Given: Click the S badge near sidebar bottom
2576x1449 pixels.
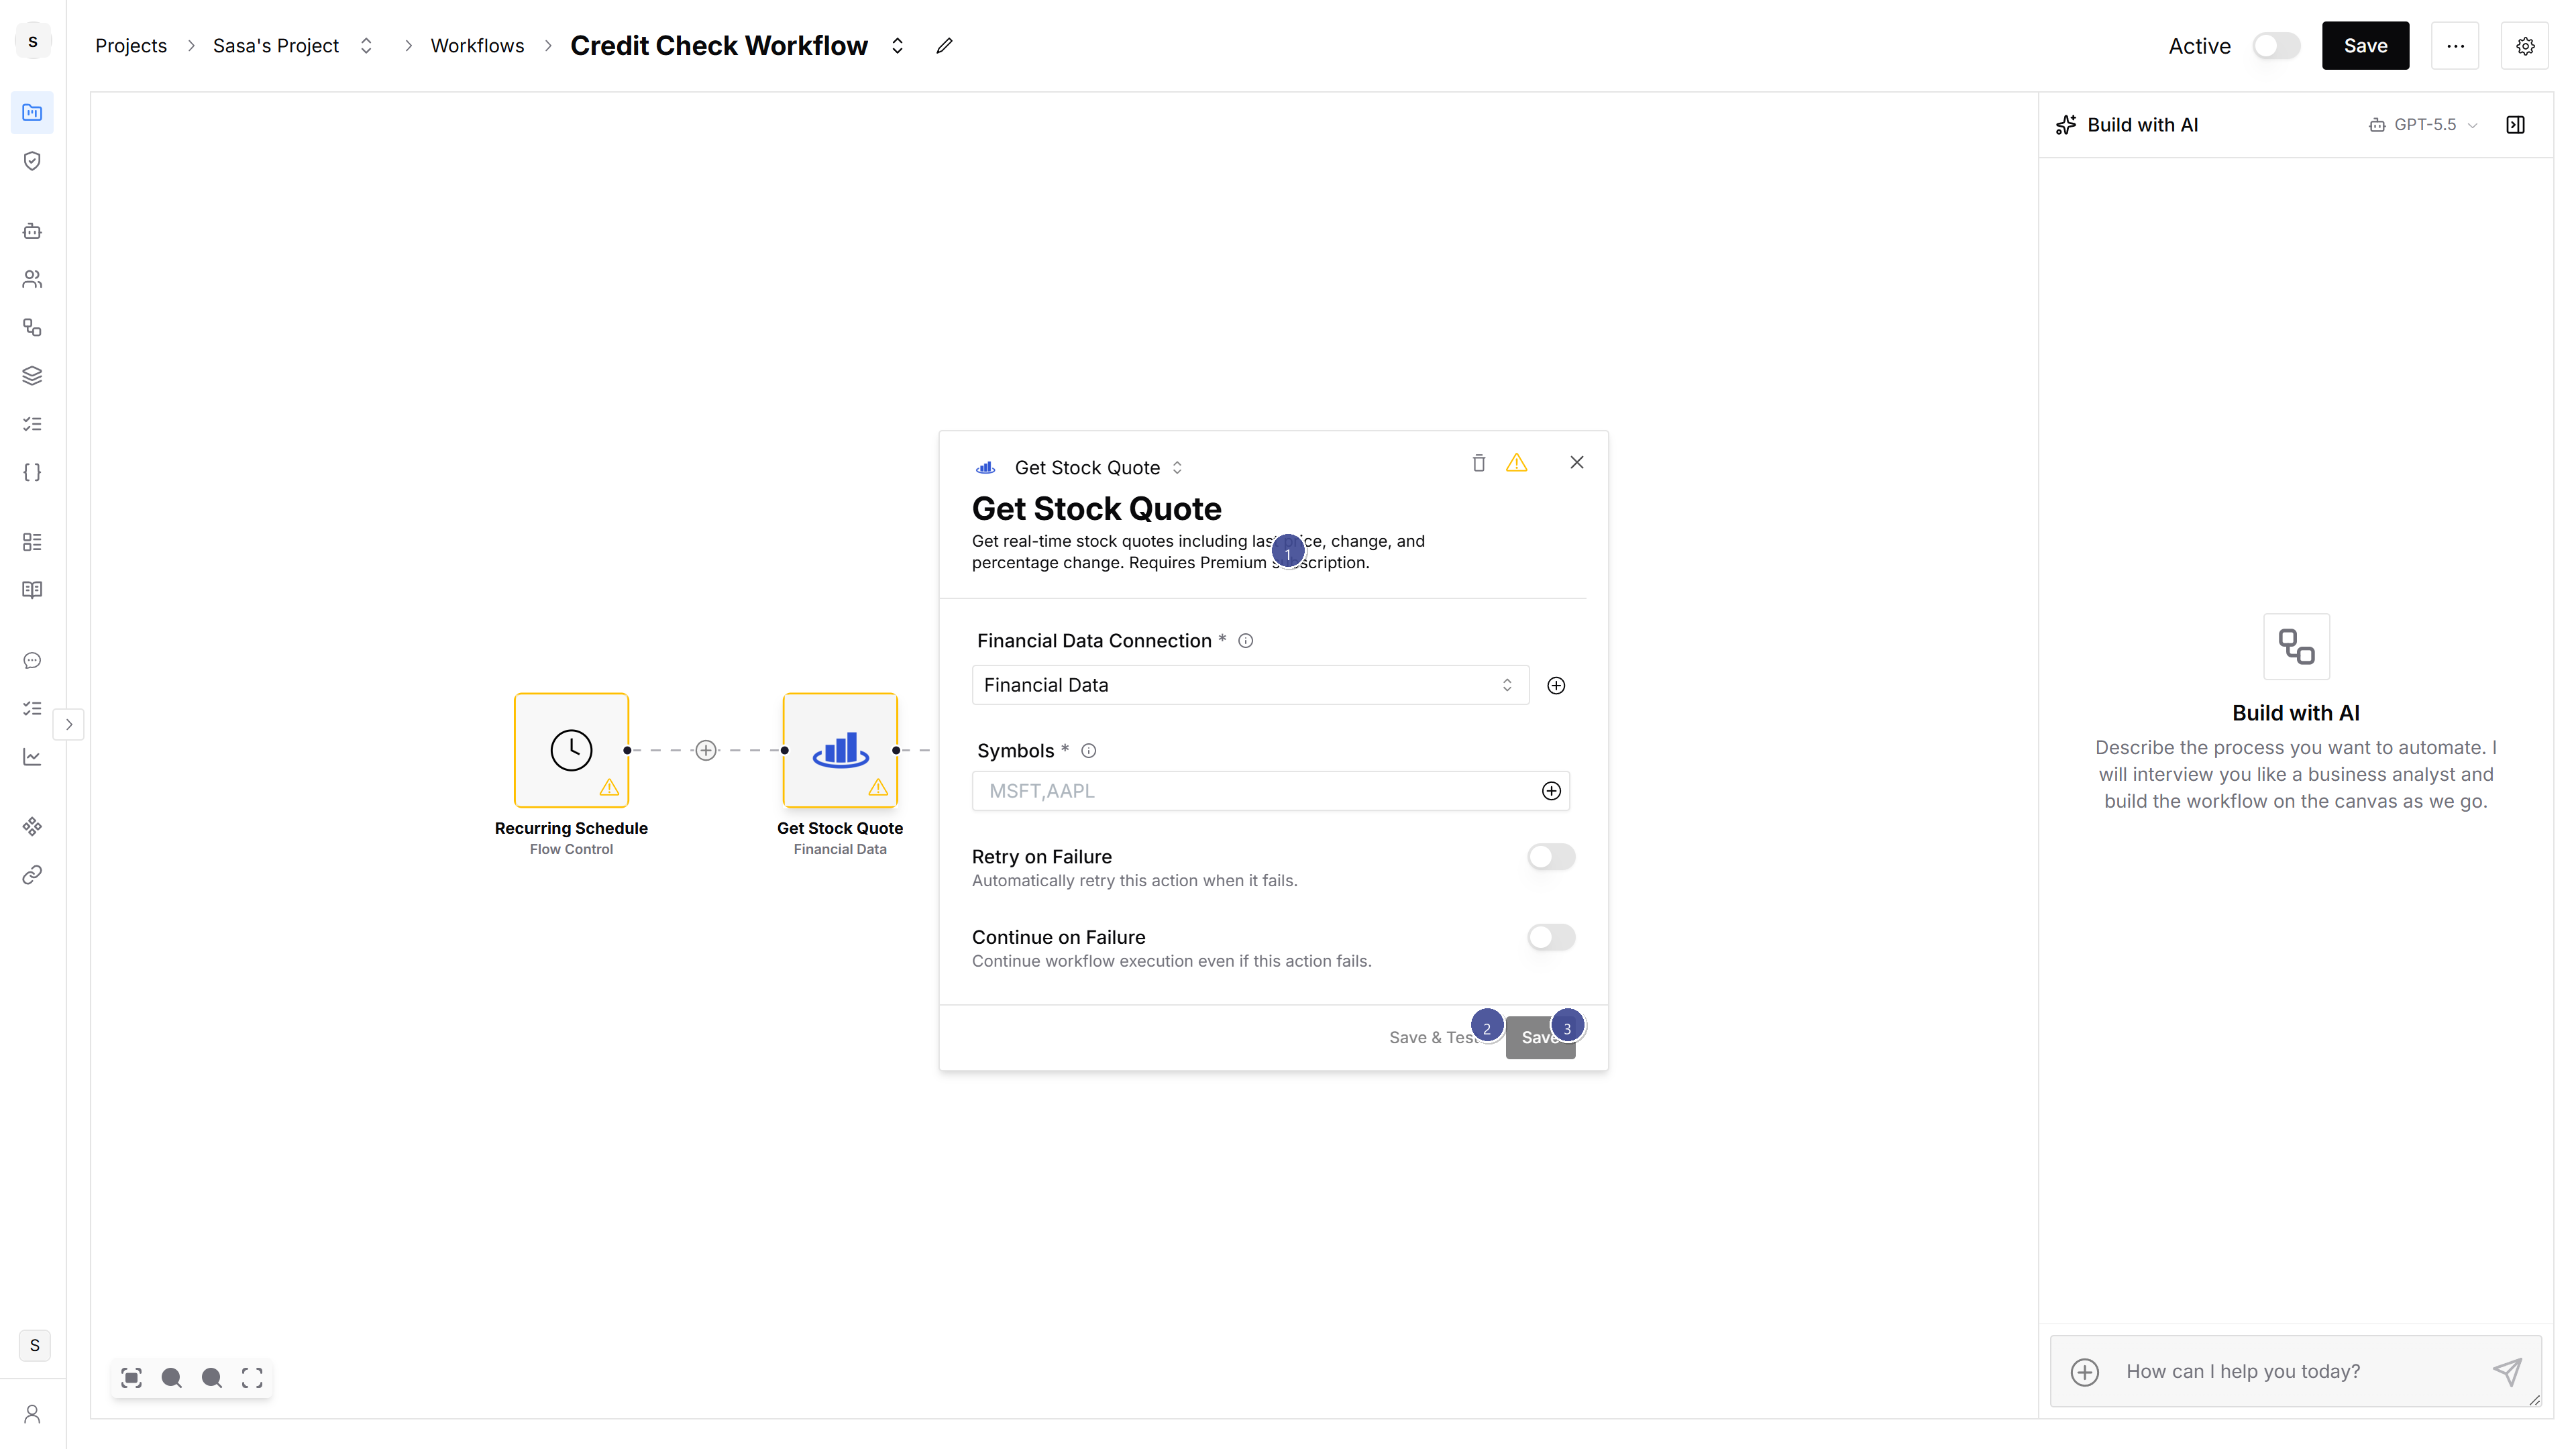Looking at the screenshot, I should point(34,1345).
